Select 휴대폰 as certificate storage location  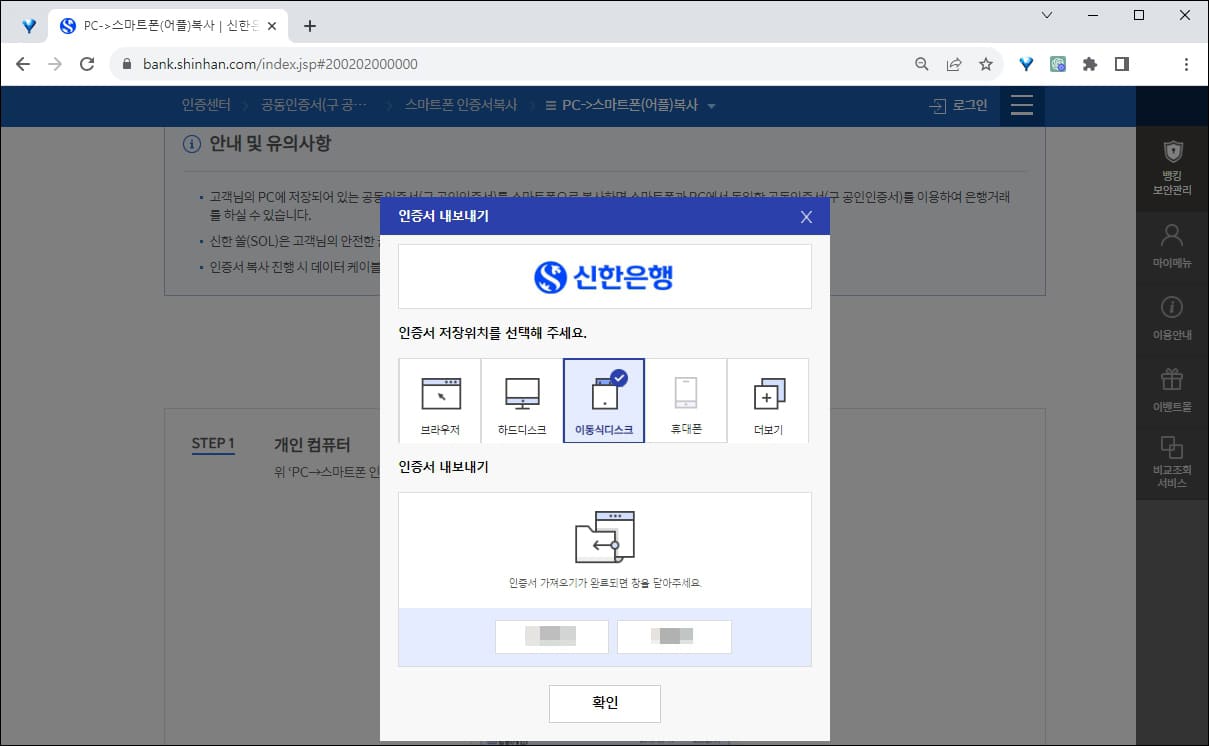click(x=686, y=400)
